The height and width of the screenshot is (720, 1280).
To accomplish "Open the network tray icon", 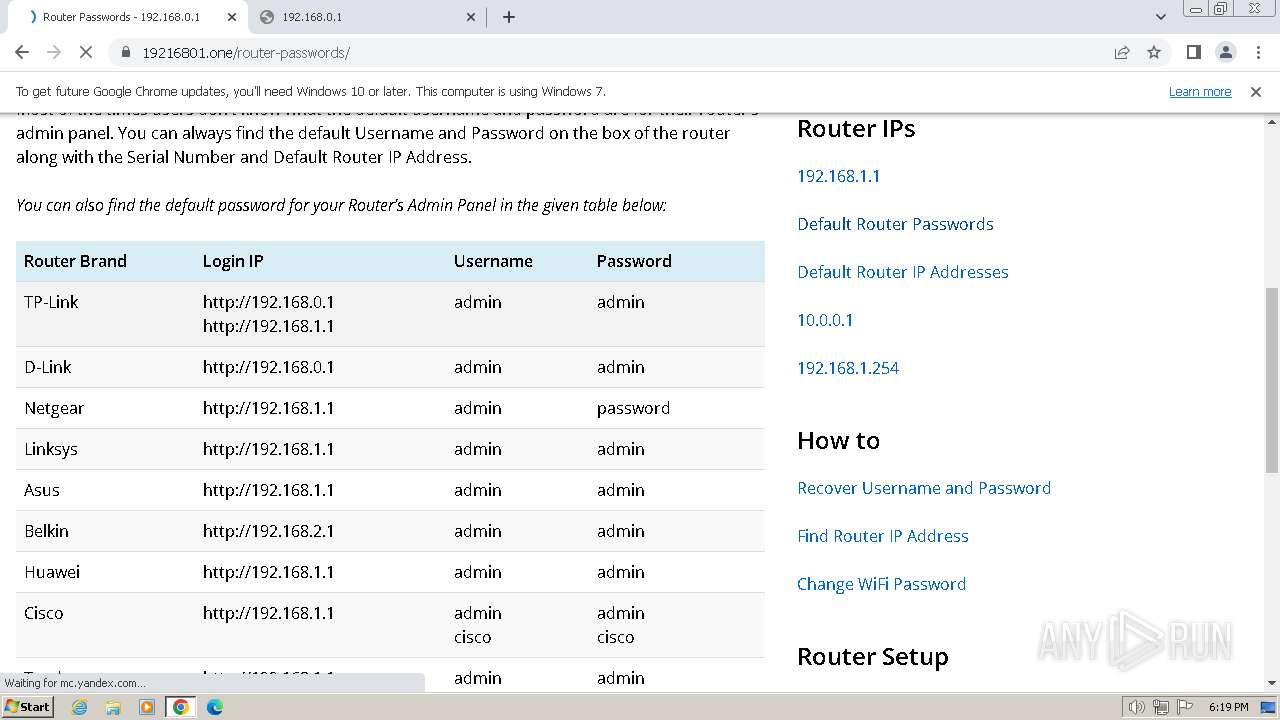I will click(1161, 707).
